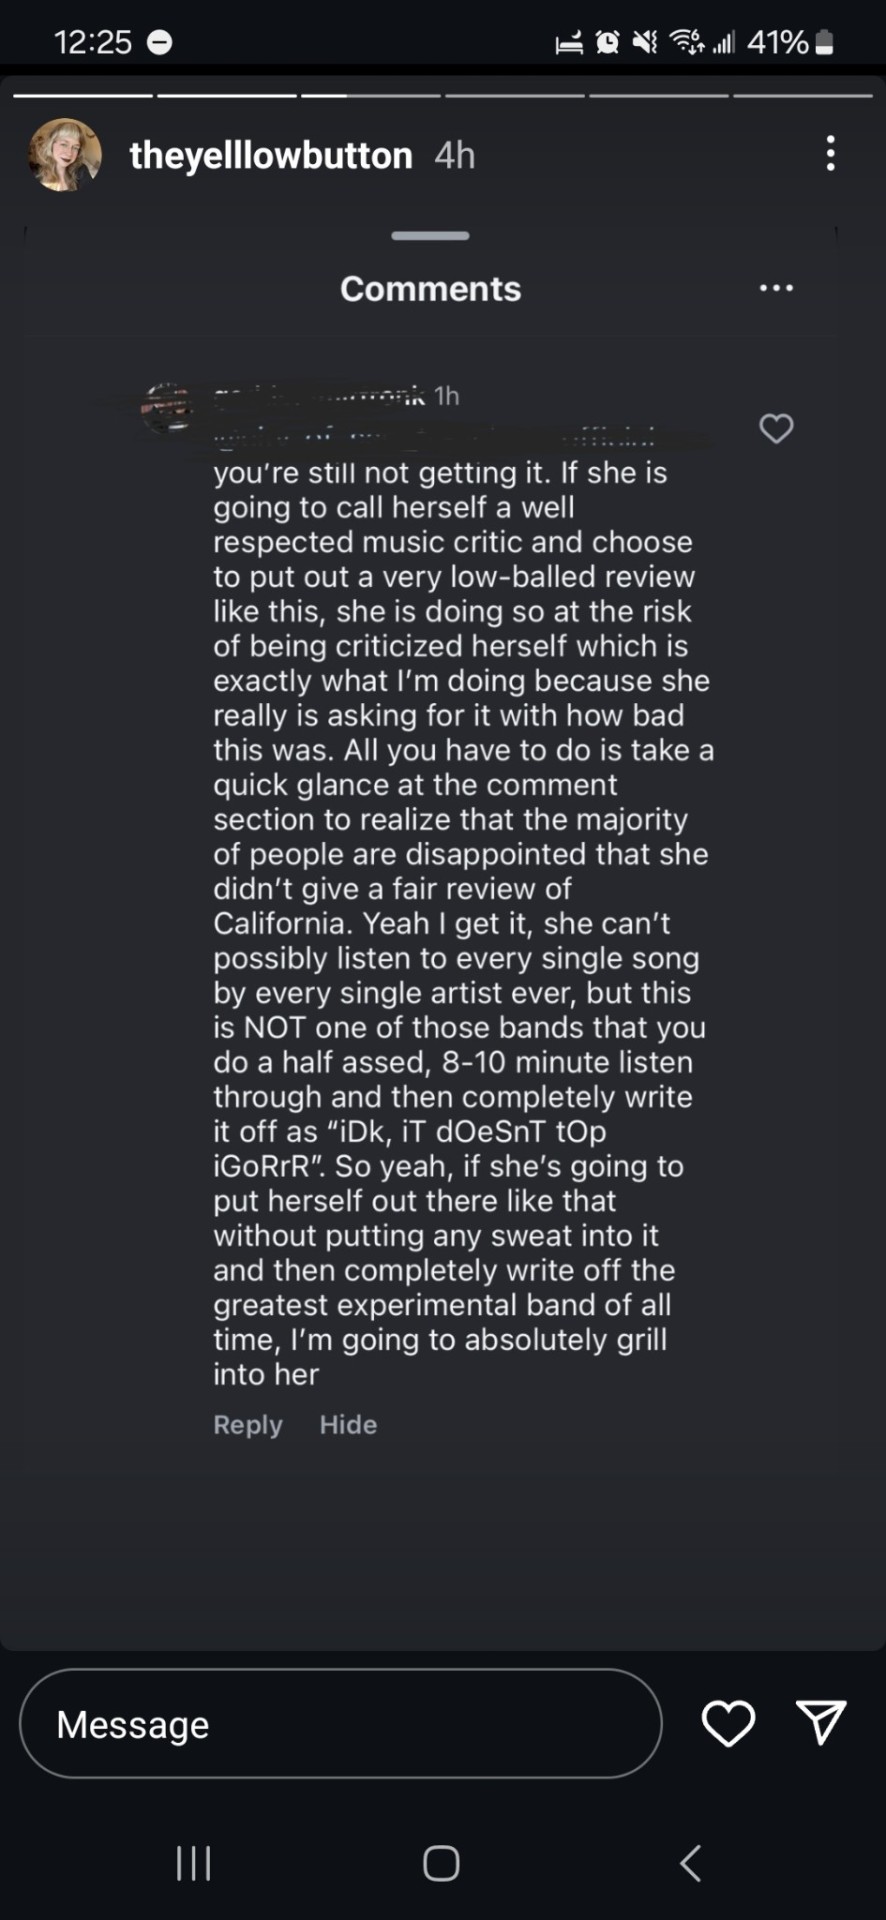Tap theyelllowbutton profile picture
Screen dimensions: 886x1920
tap(65, 155)
